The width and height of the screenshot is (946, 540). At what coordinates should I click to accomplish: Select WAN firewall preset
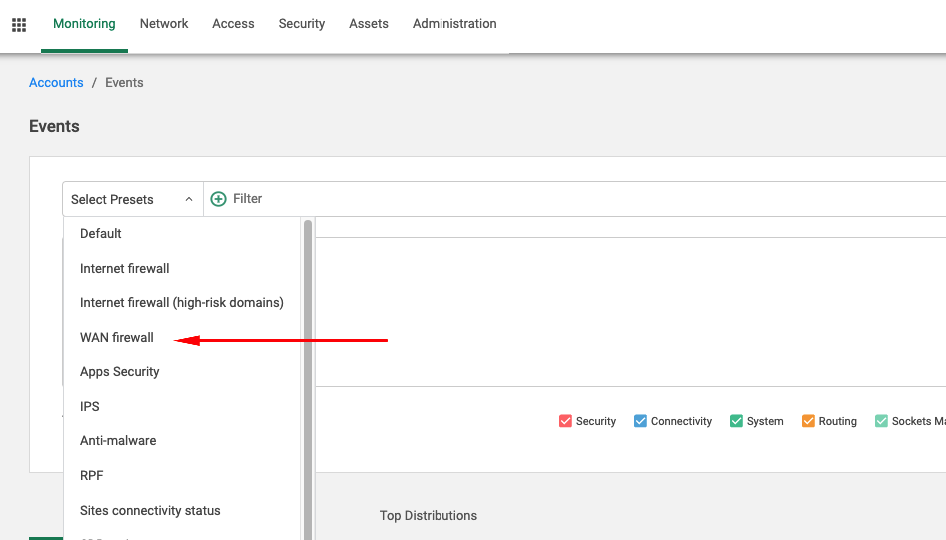(x=117, y=337)
